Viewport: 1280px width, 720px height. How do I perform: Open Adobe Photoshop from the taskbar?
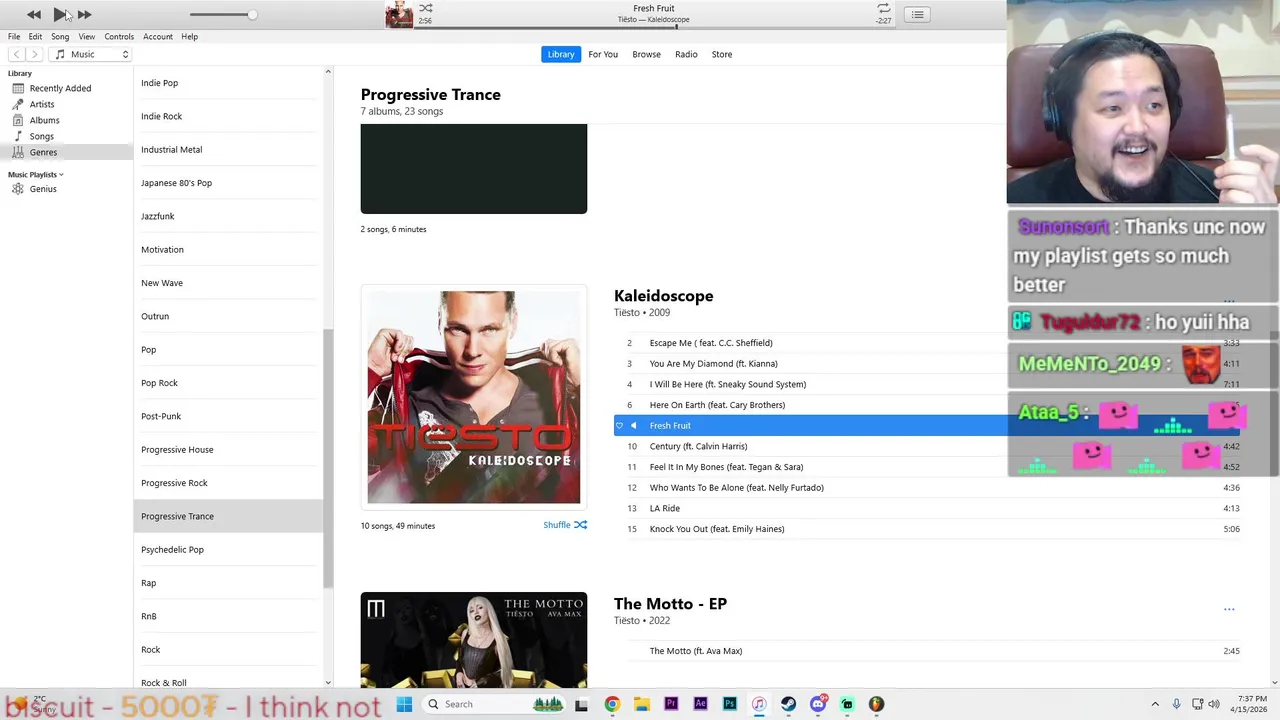click(730, 704)
